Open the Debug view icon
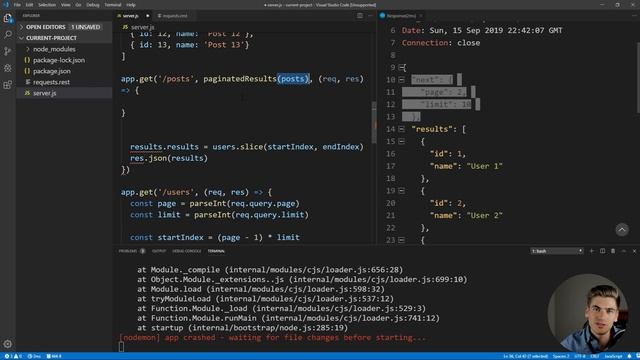Image resolution: width=640 pixels, height=360 pixels. coord(8,68)
